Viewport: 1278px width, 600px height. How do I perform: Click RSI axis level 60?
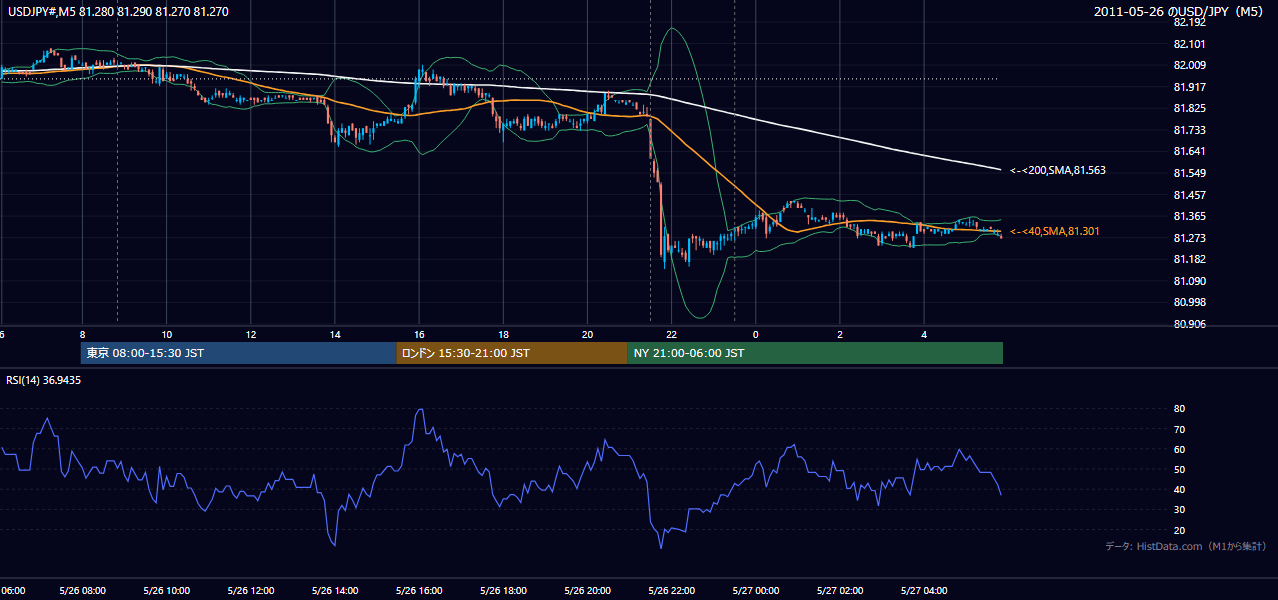point(1180,449)
